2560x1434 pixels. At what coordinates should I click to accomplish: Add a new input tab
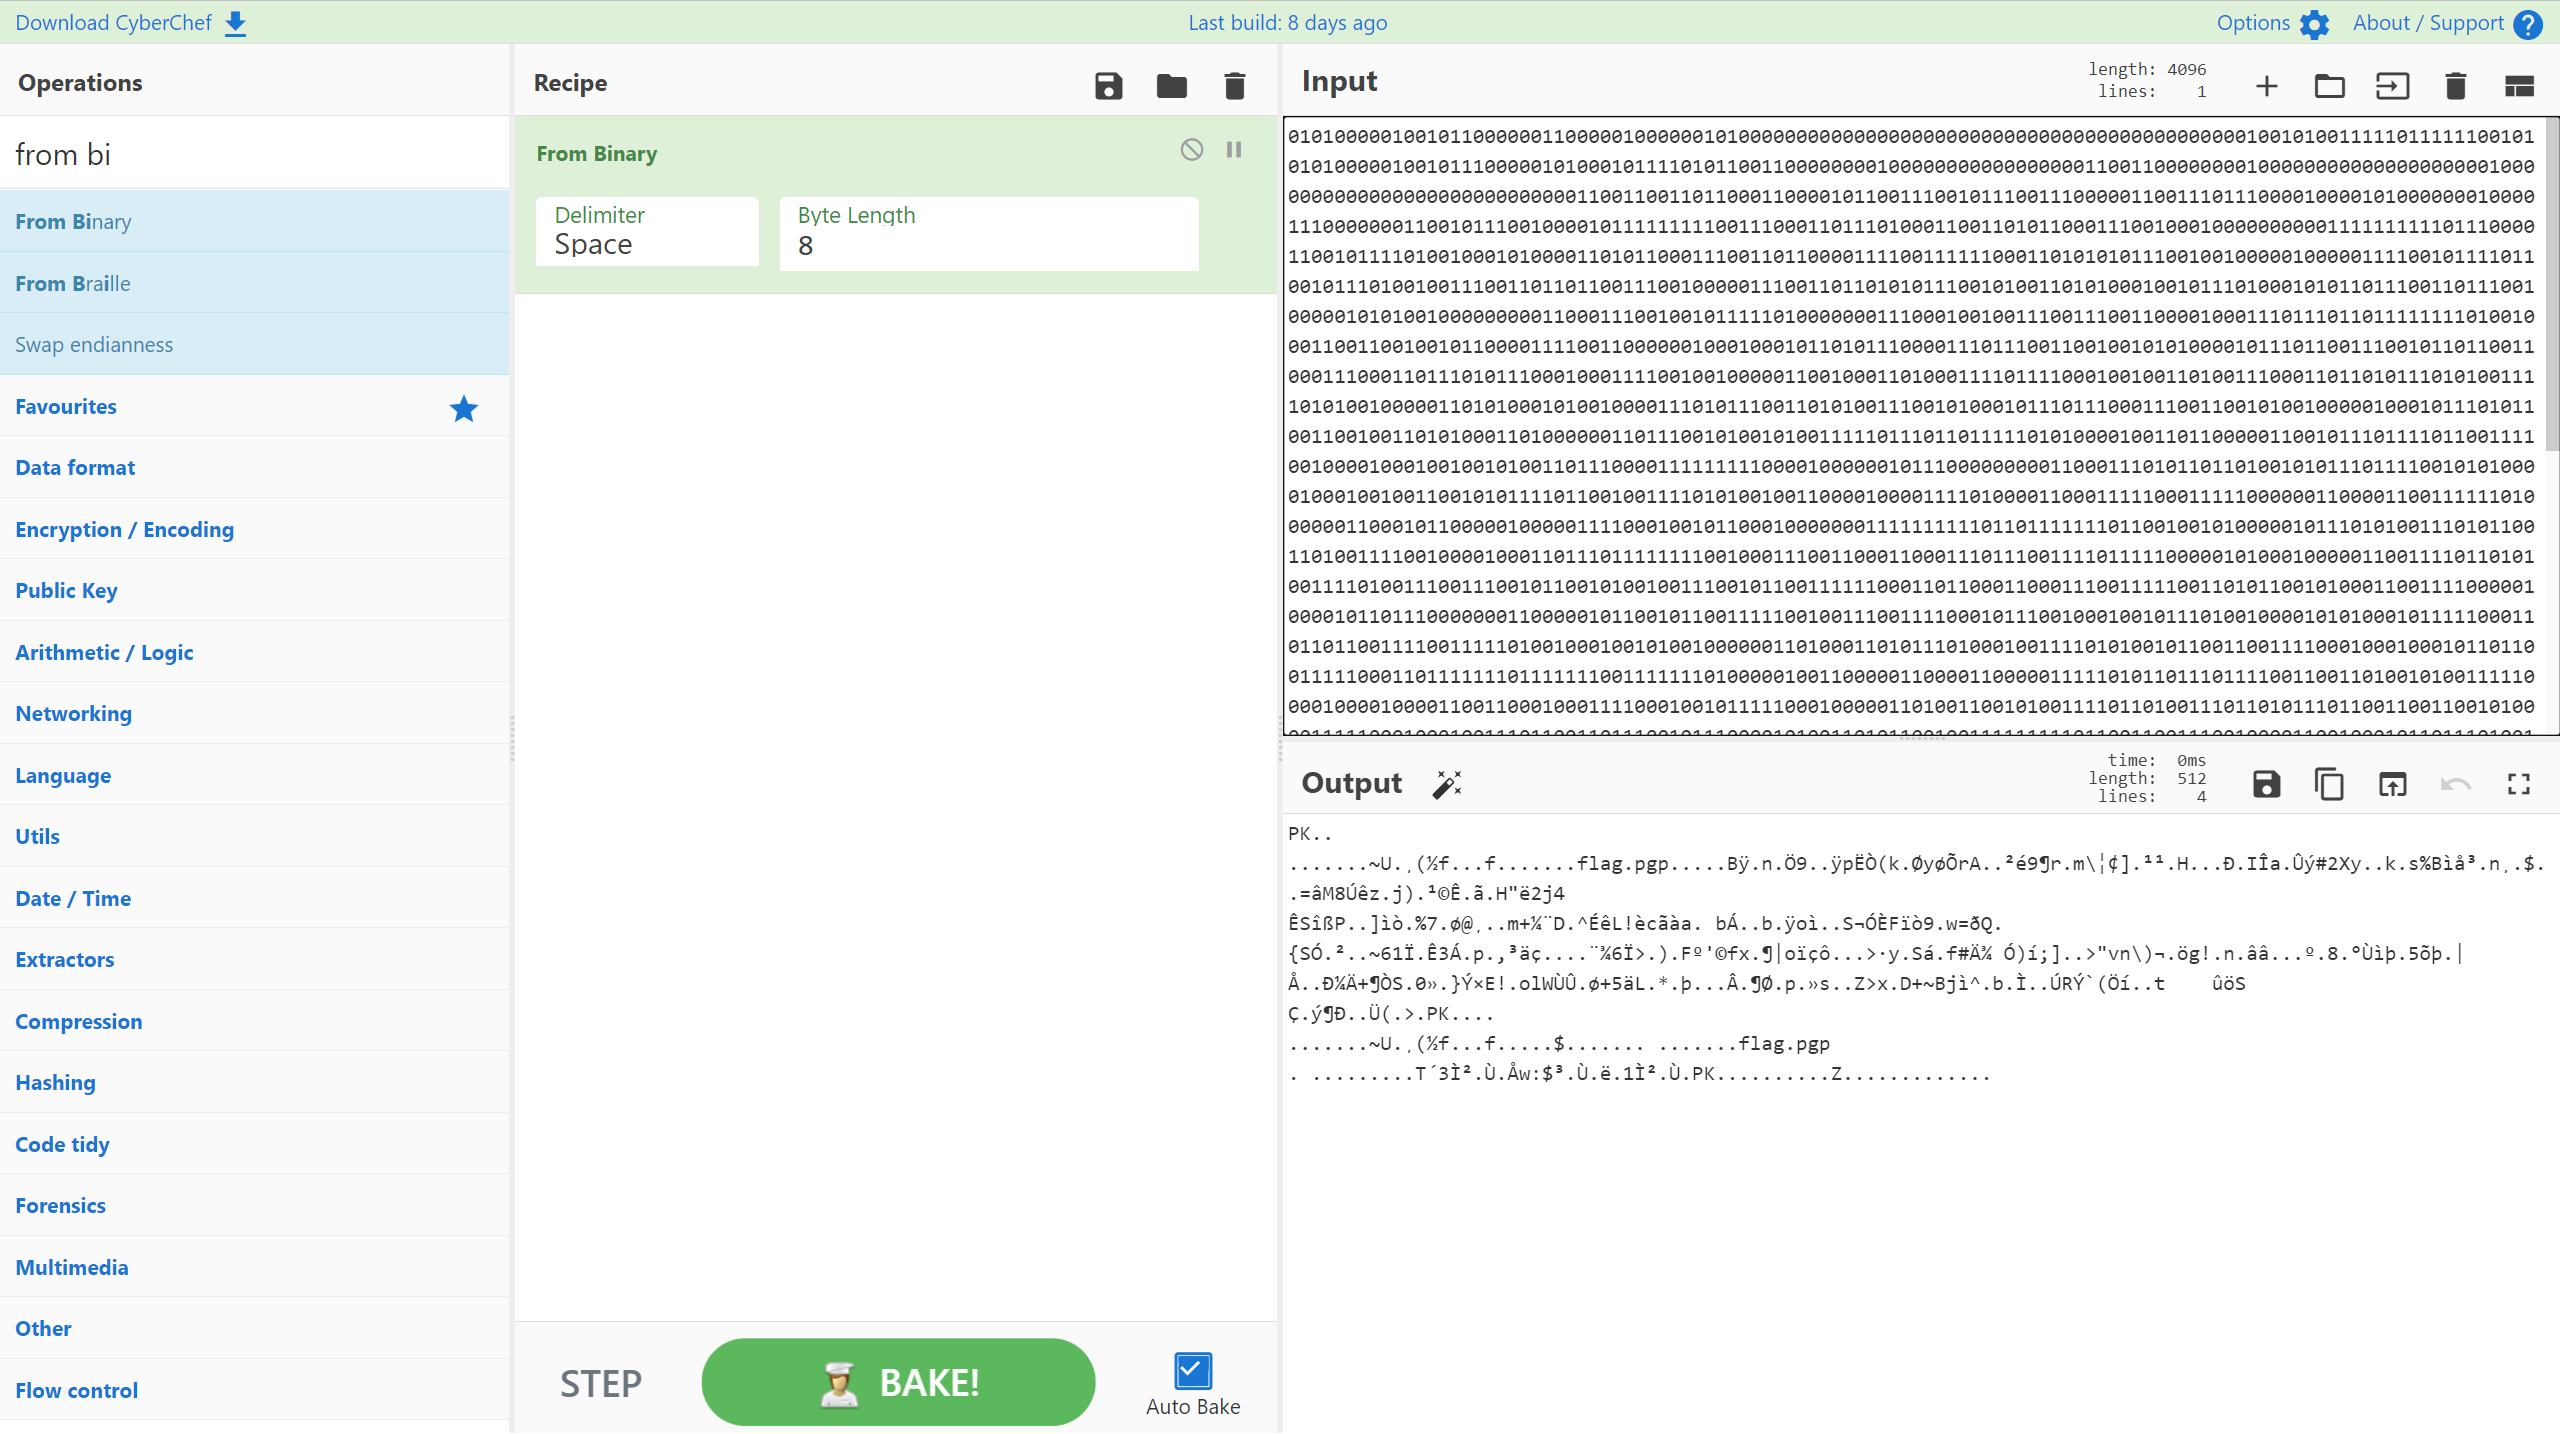[x=2265, y=86]
